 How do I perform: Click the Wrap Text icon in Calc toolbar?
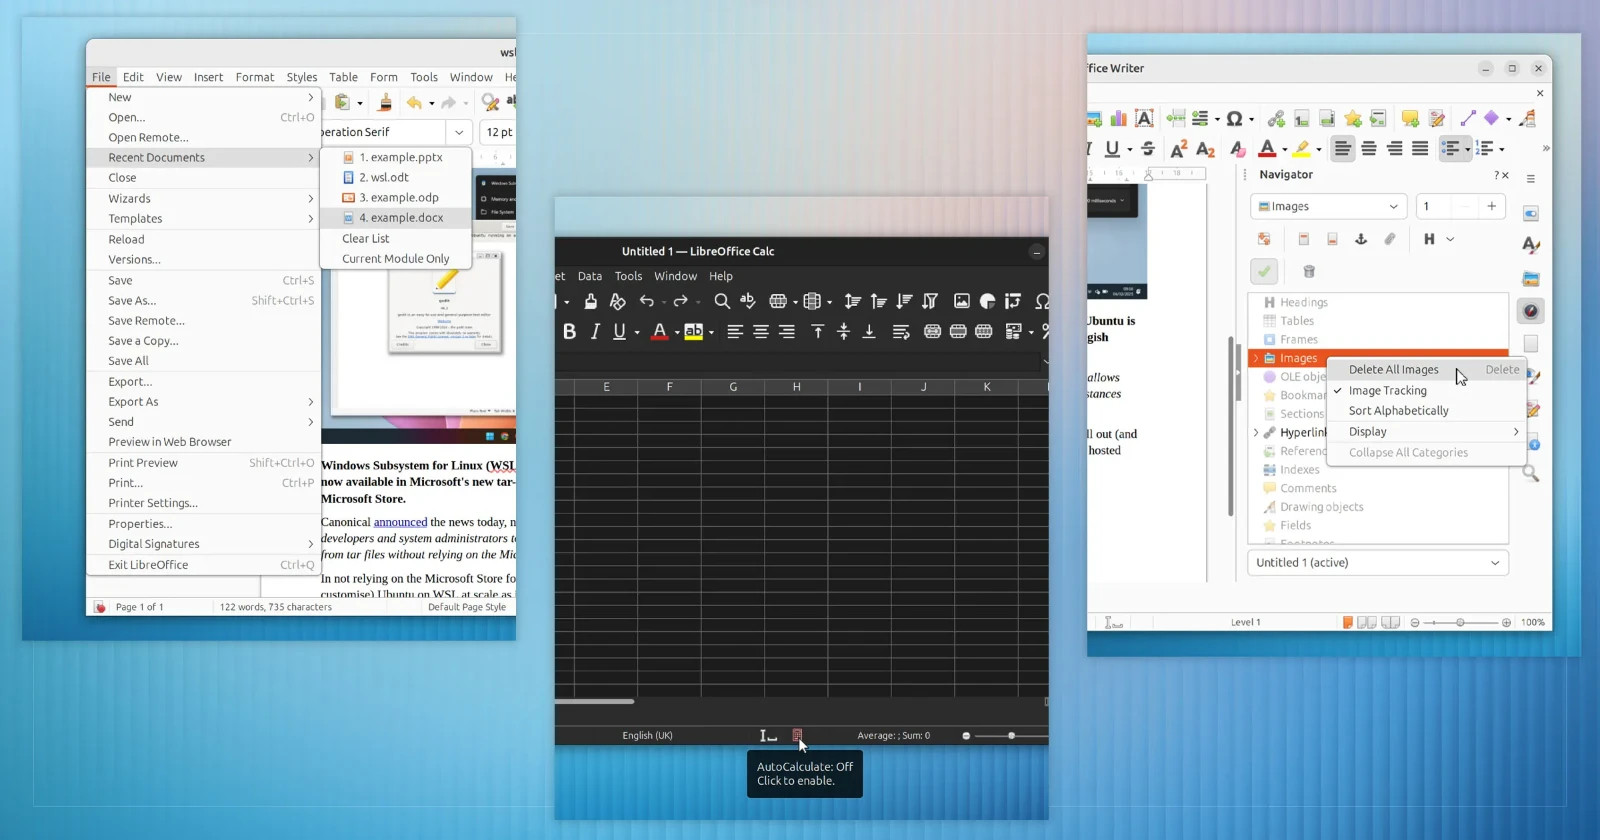pos(901,331)
